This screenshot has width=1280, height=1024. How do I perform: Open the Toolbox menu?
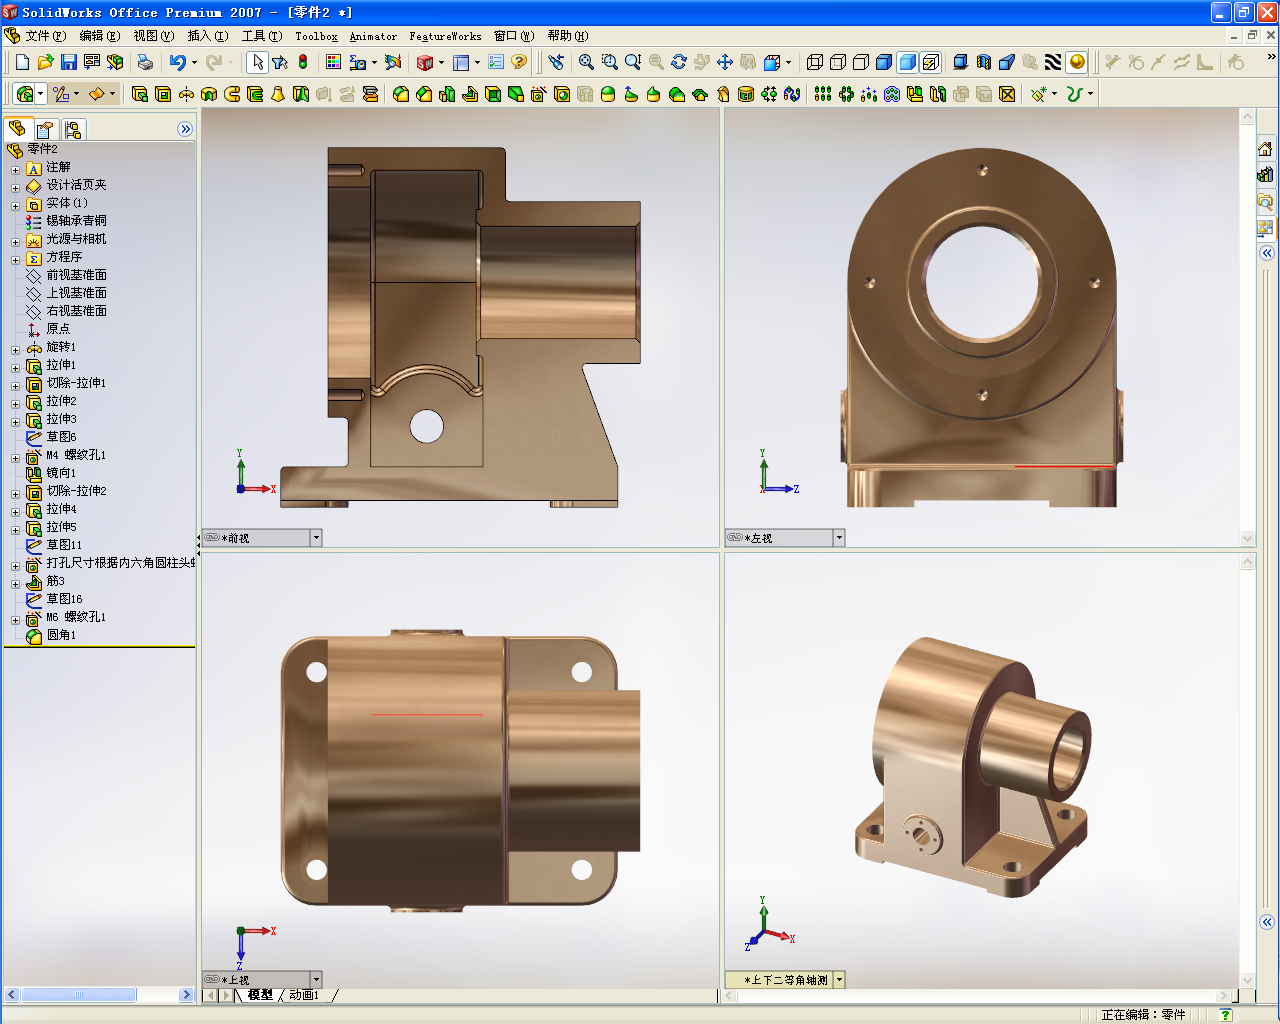(x=316, y=36)
